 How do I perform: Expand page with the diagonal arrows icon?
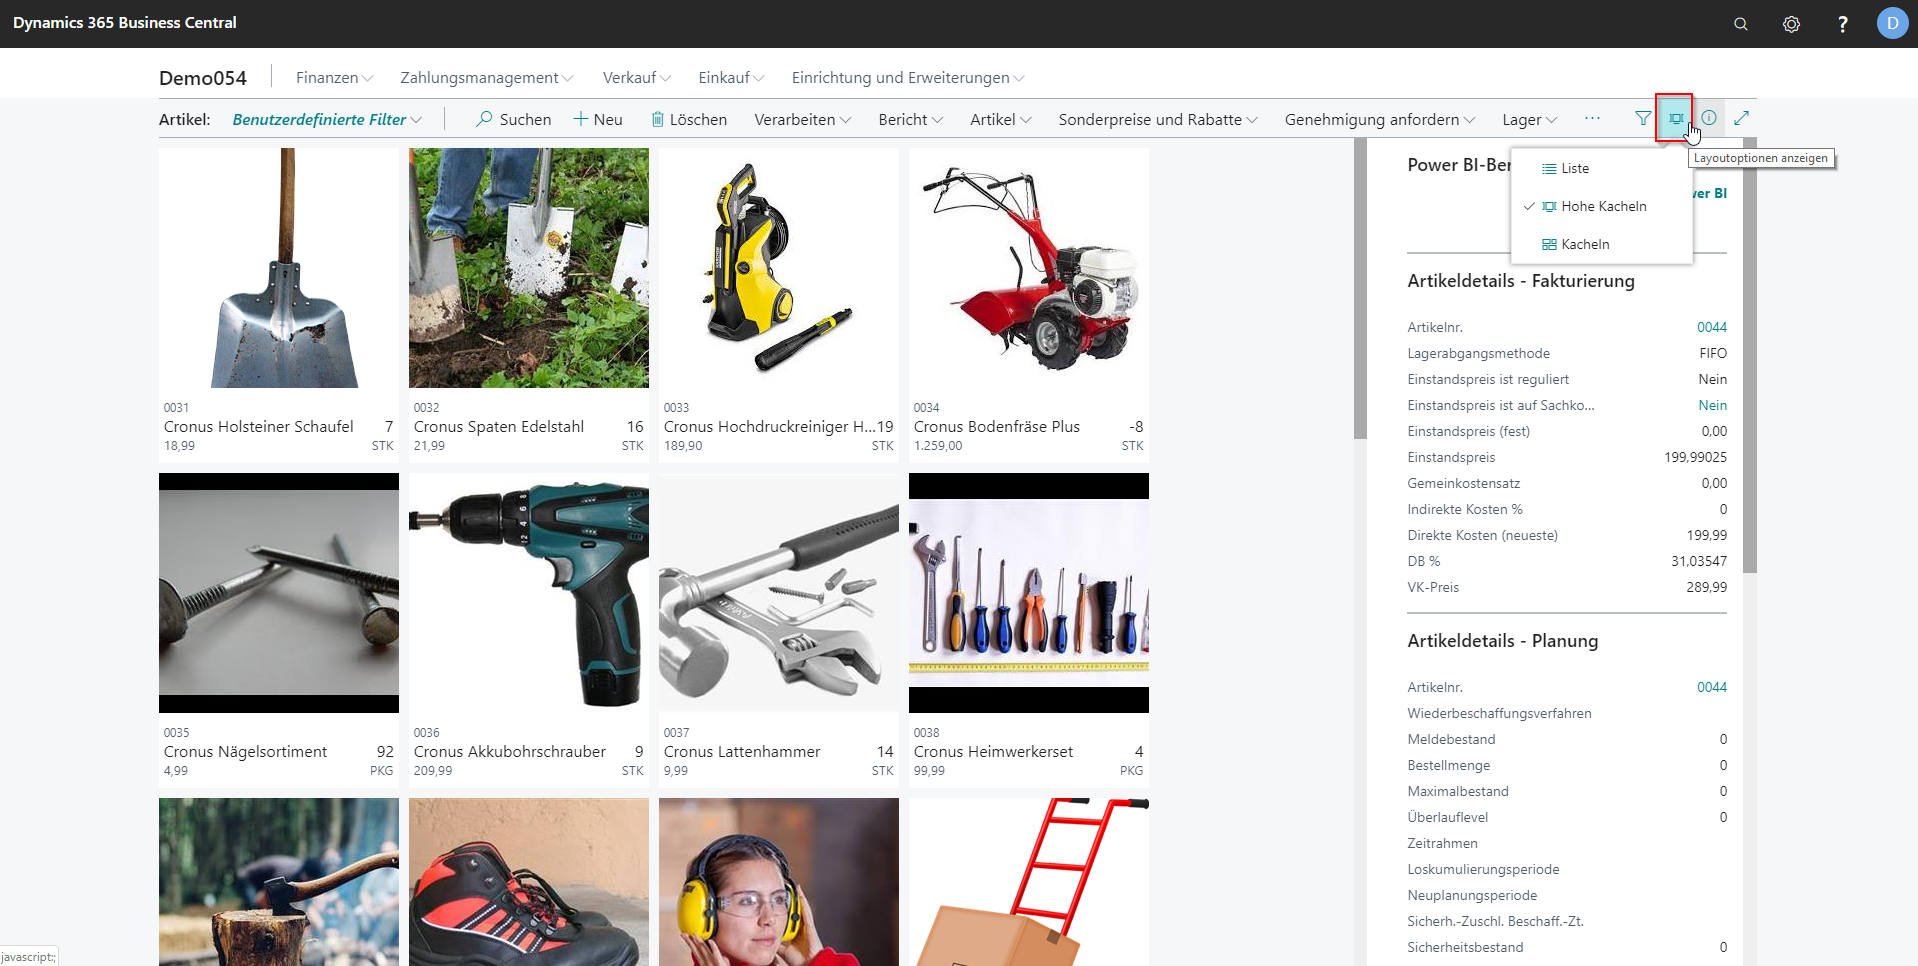[x=1741, y=118]
